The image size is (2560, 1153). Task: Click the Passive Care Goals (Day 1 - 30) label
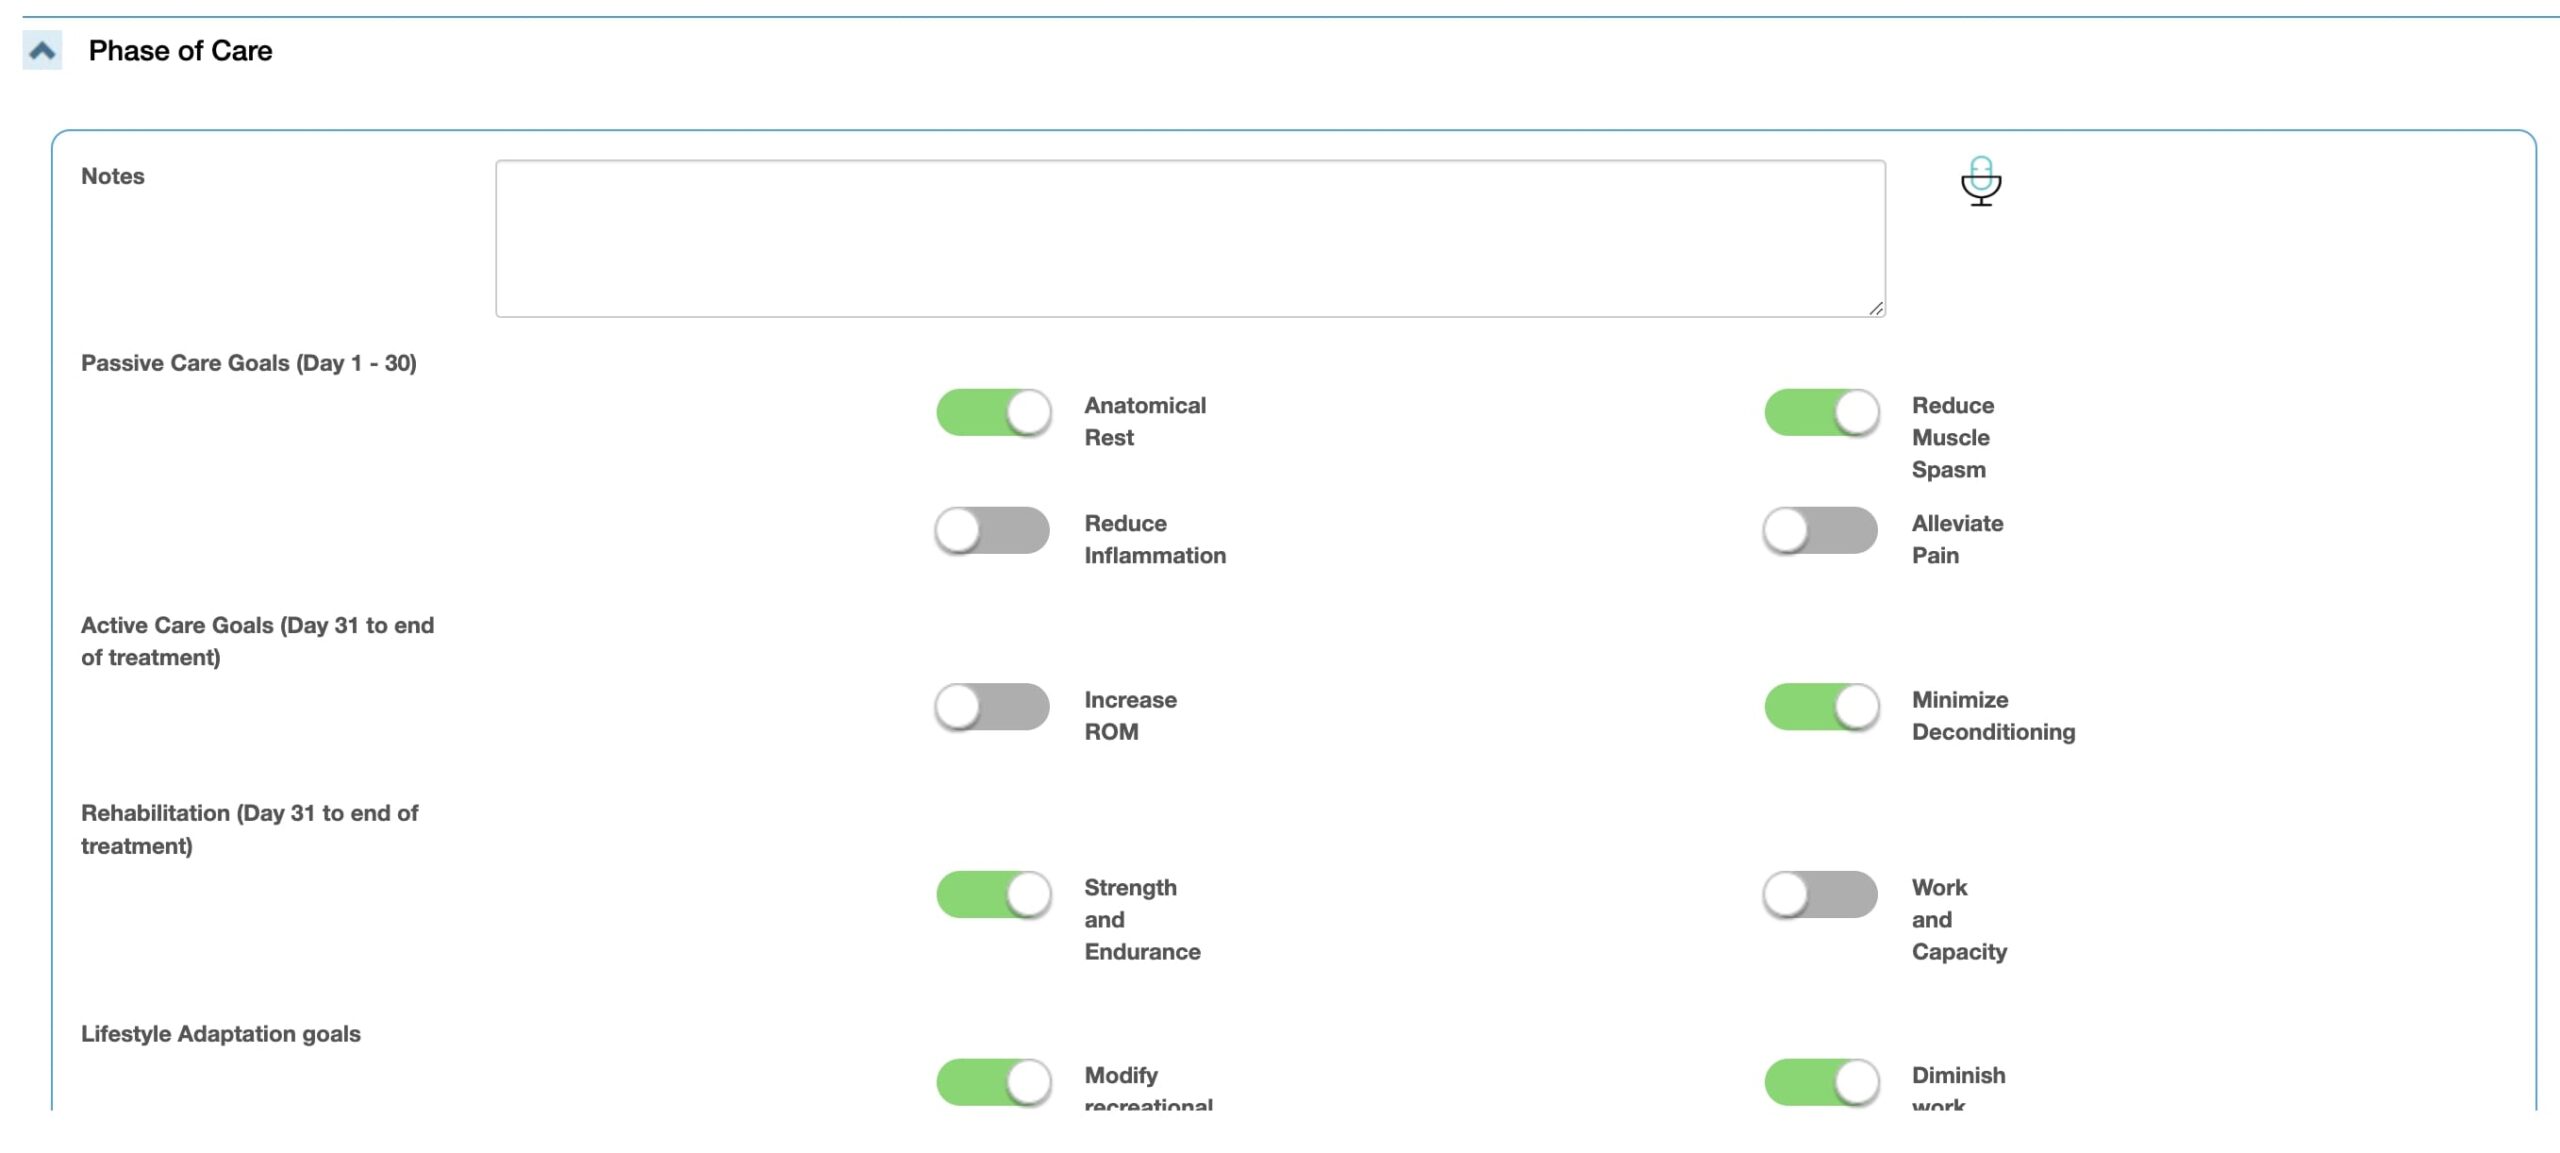(x=249, y=363)
